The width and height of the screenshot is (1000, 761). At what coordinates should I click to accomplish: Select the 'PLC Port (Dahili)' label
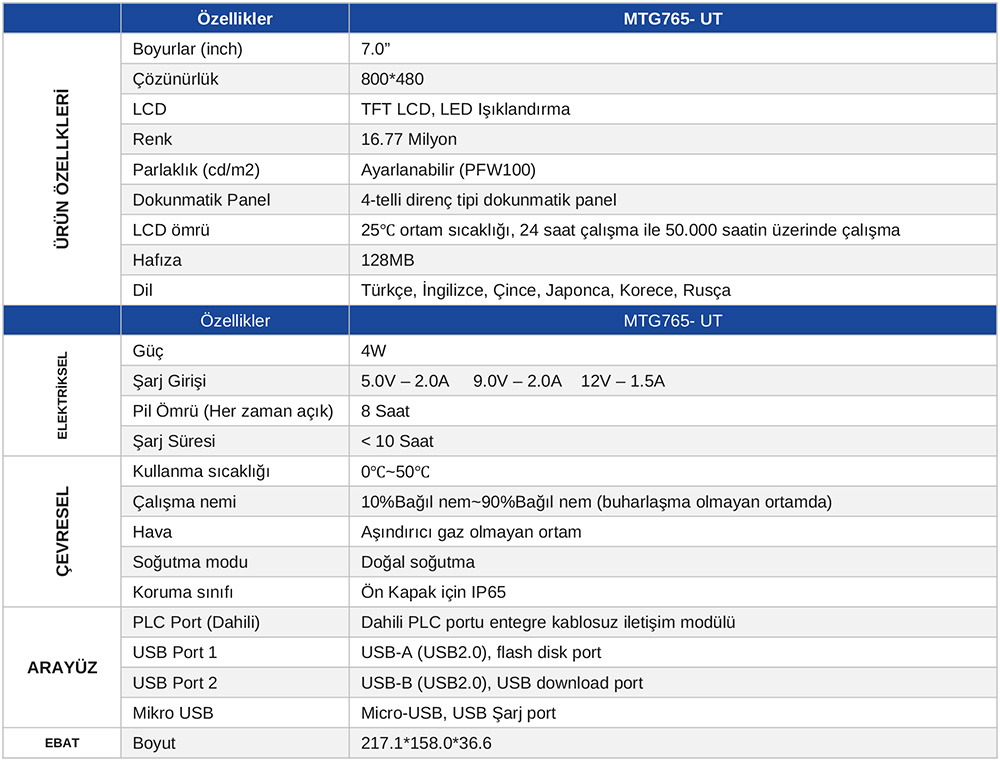point(196,622)
